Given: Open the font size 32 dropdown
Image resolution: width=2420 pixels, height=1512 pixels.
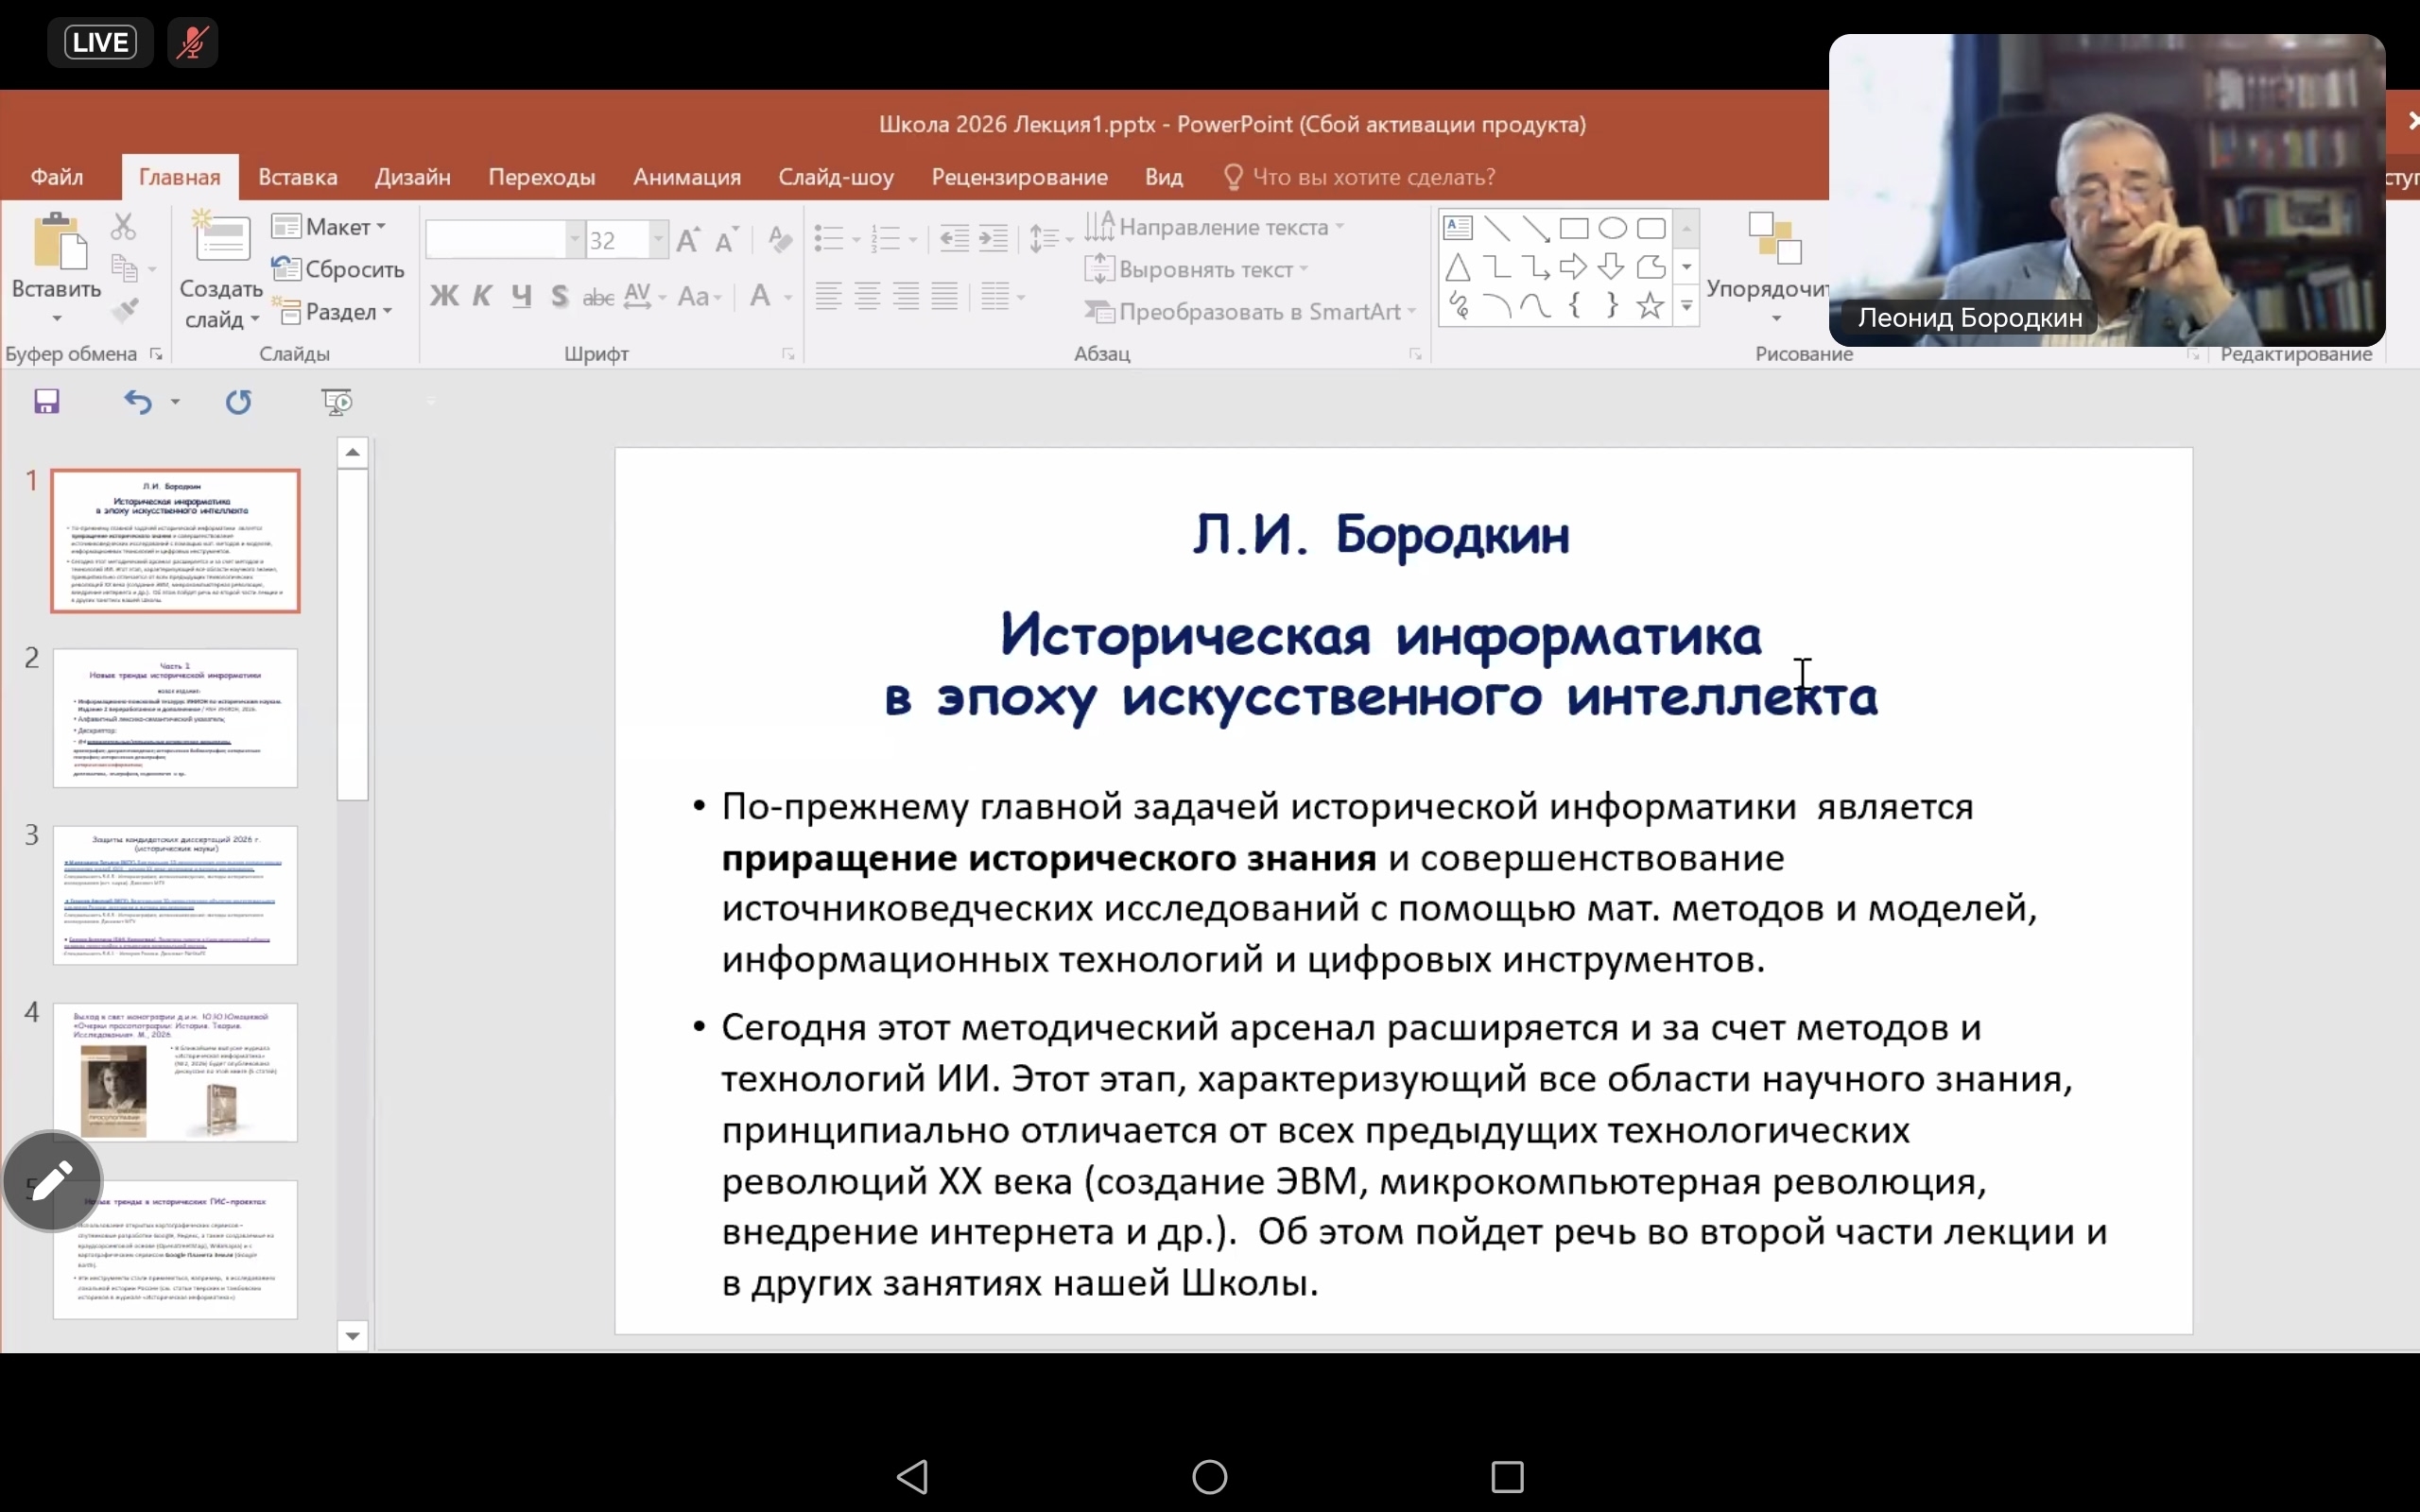Looking at the screenshot, I should point(658,240).
